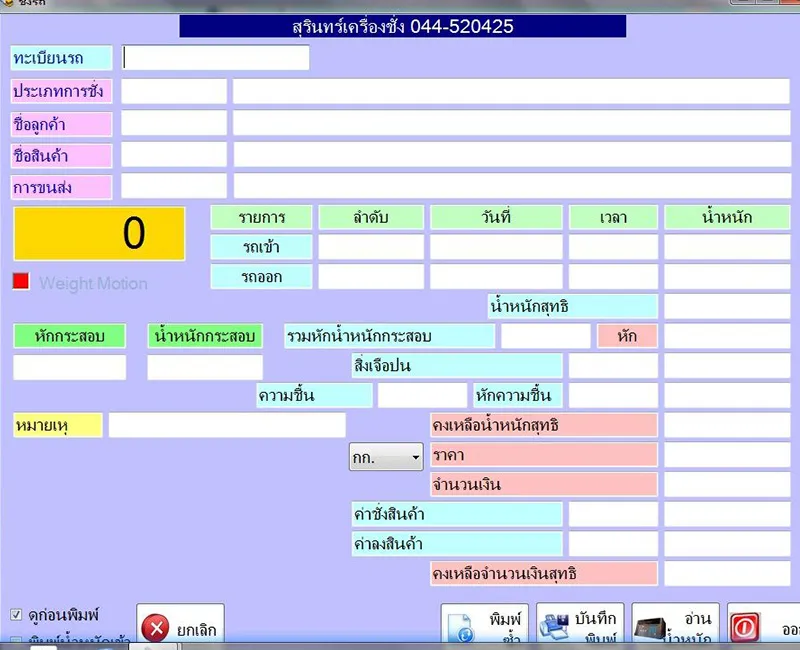Screen dimensions: 800x650
Task: Click the รถเข้า row label
Action: pos(261,247)
